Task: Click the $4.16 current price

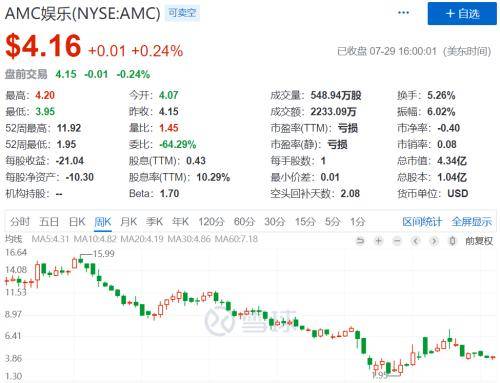Action: pyautogui.click(x=43, y=46)
